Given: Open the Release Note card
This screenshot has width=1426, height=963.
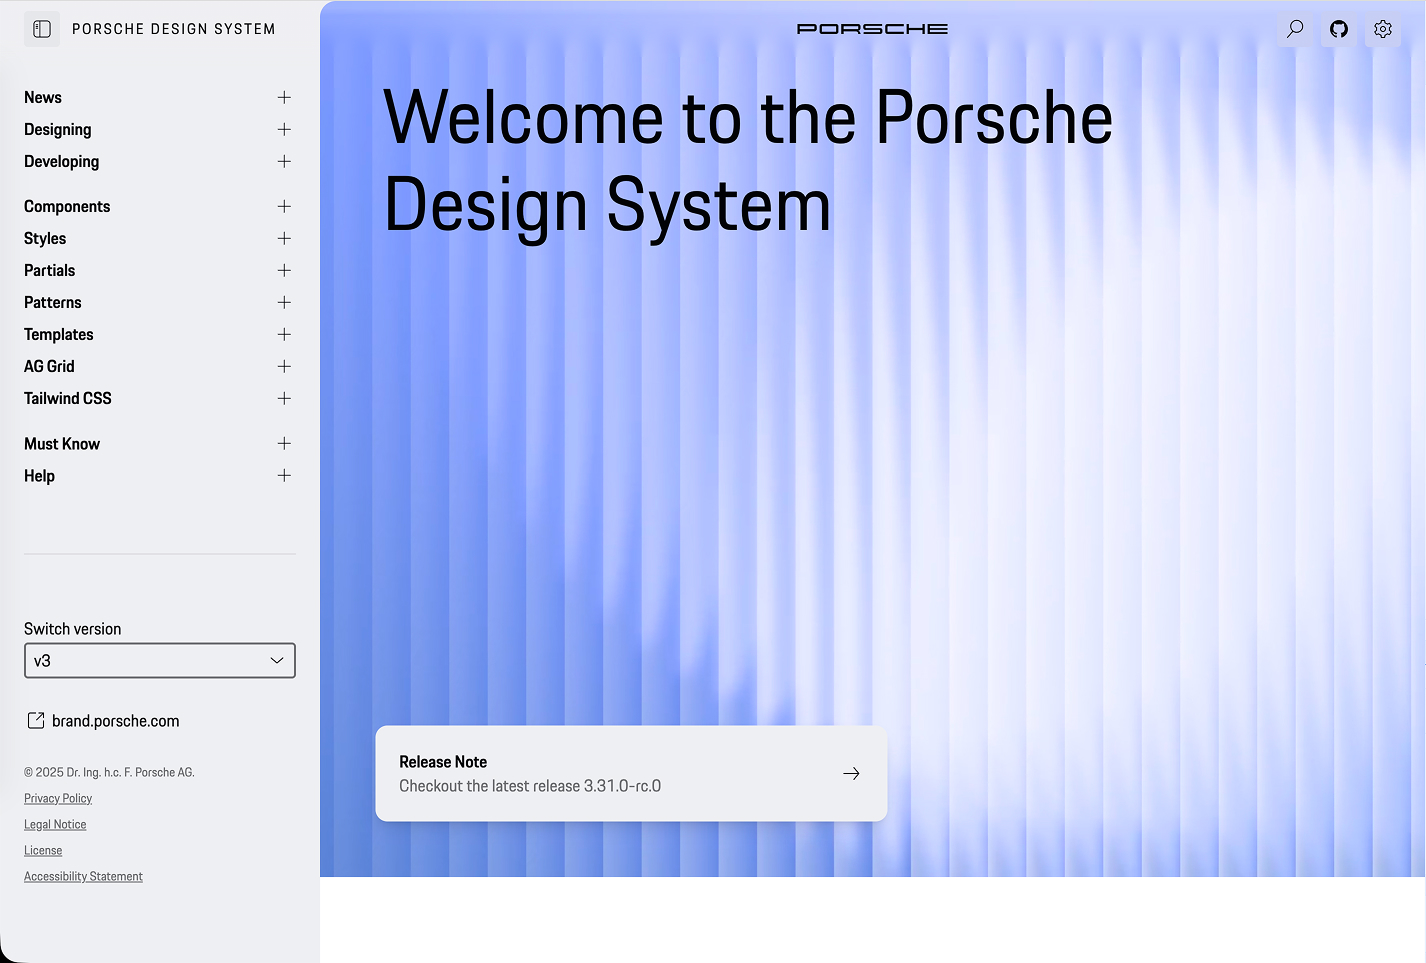Looking at the screenshot, I should (631, 773).
